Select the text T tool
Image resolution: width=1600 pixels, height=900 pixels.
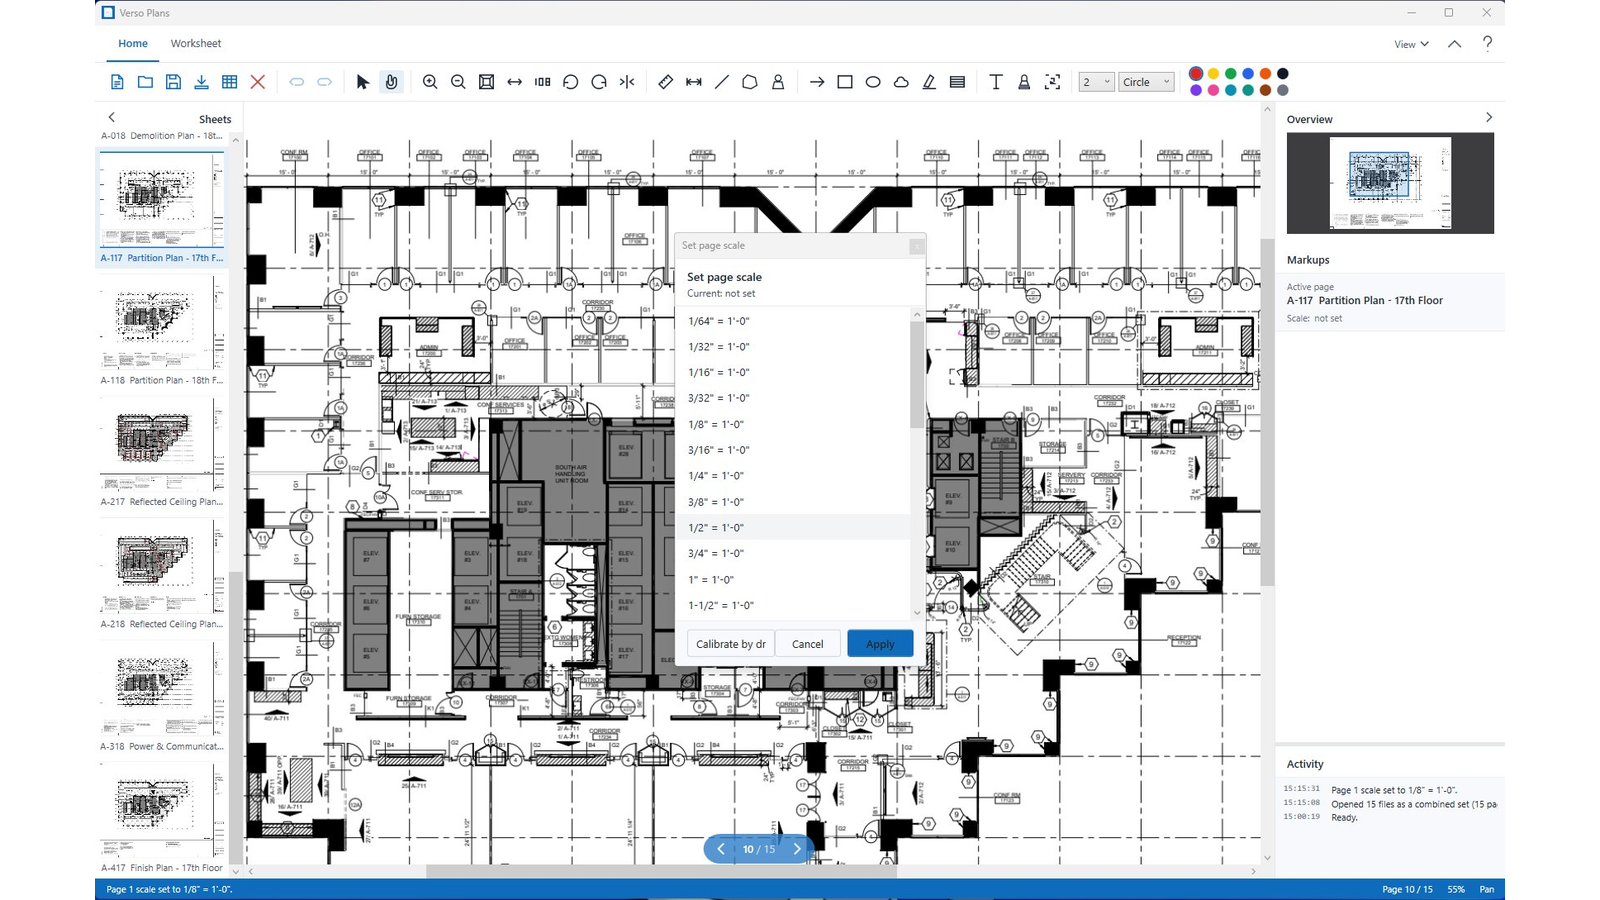click(x=996, y=82)
